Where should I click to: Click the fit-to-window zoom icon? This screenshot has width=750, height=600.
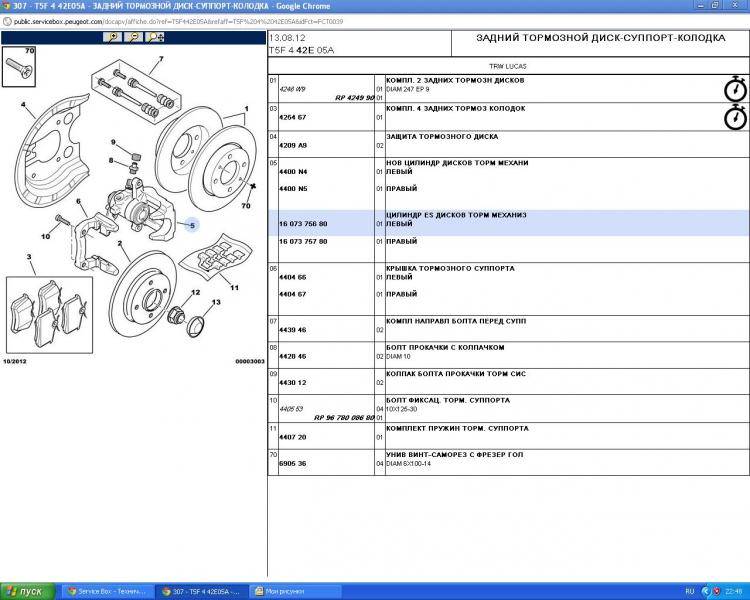point(155,37)
